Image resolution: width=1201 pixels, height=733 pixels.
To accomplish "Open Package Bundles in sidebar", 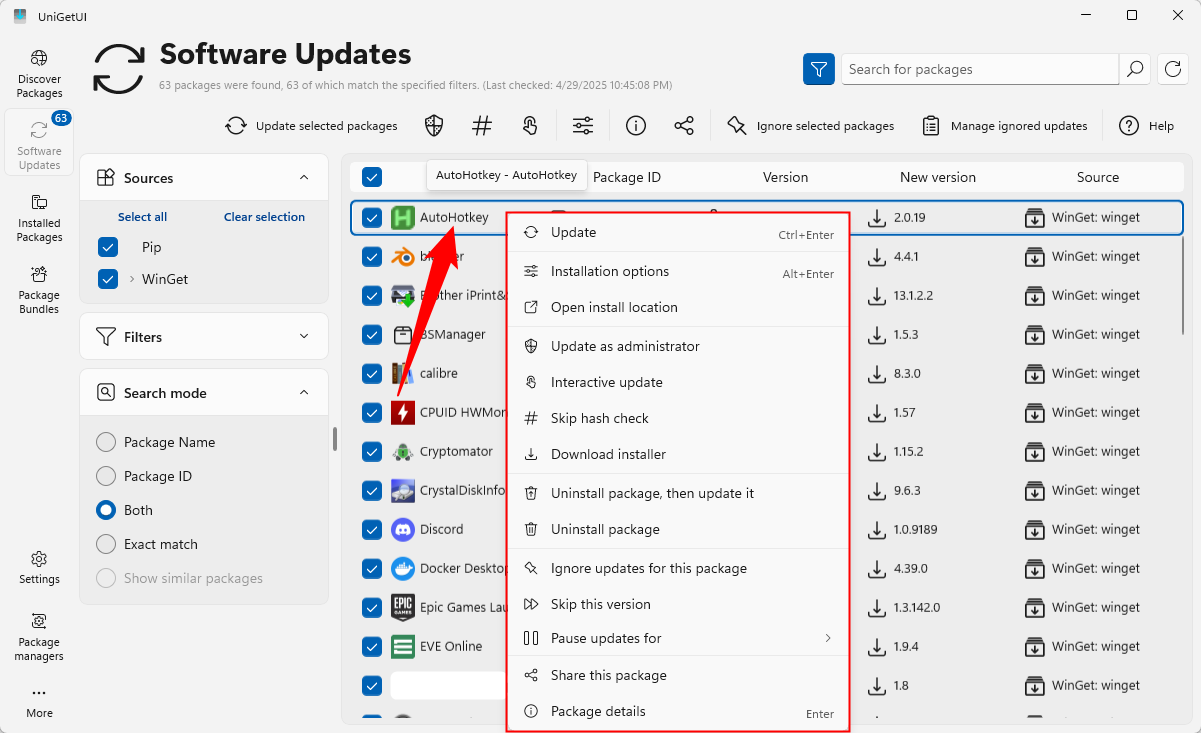I will pos(39,289).
